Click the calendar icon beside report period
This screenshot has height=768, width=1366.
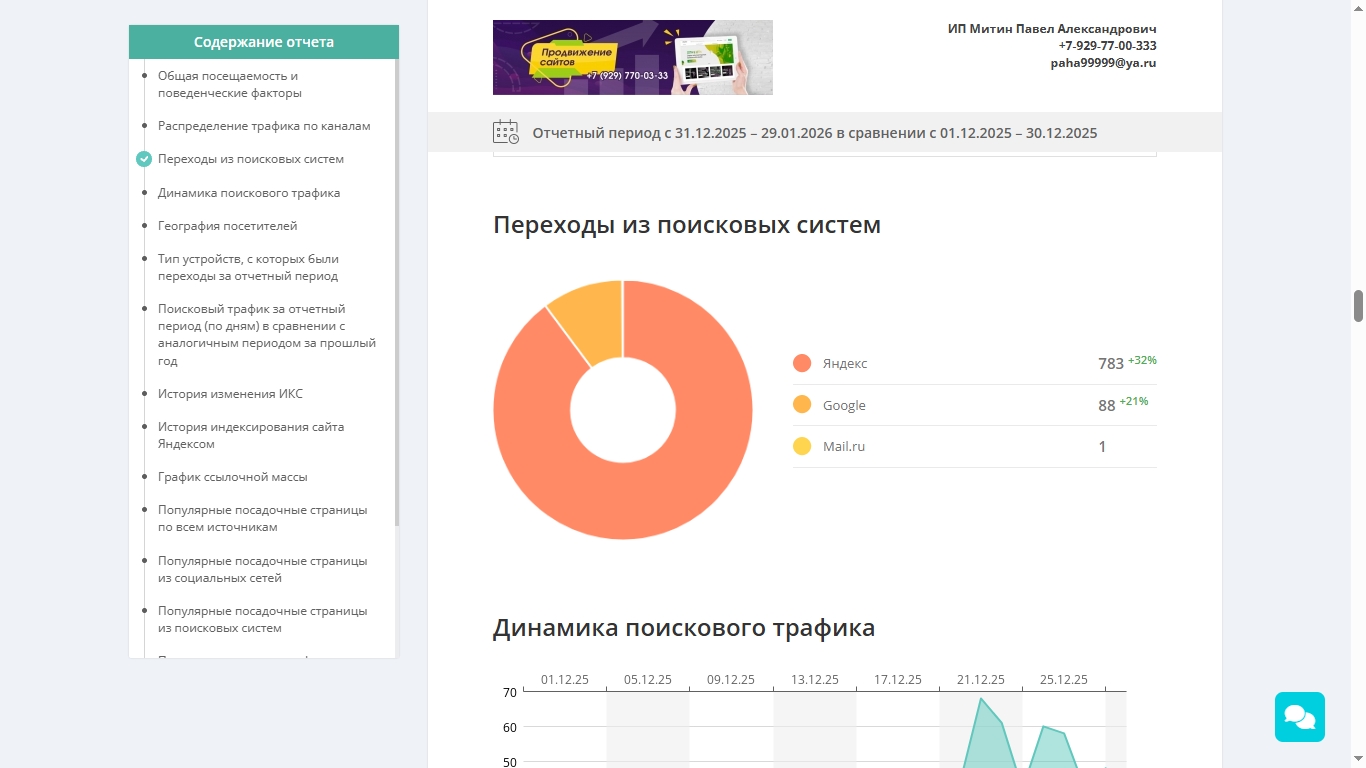click(x=506, y=132)
